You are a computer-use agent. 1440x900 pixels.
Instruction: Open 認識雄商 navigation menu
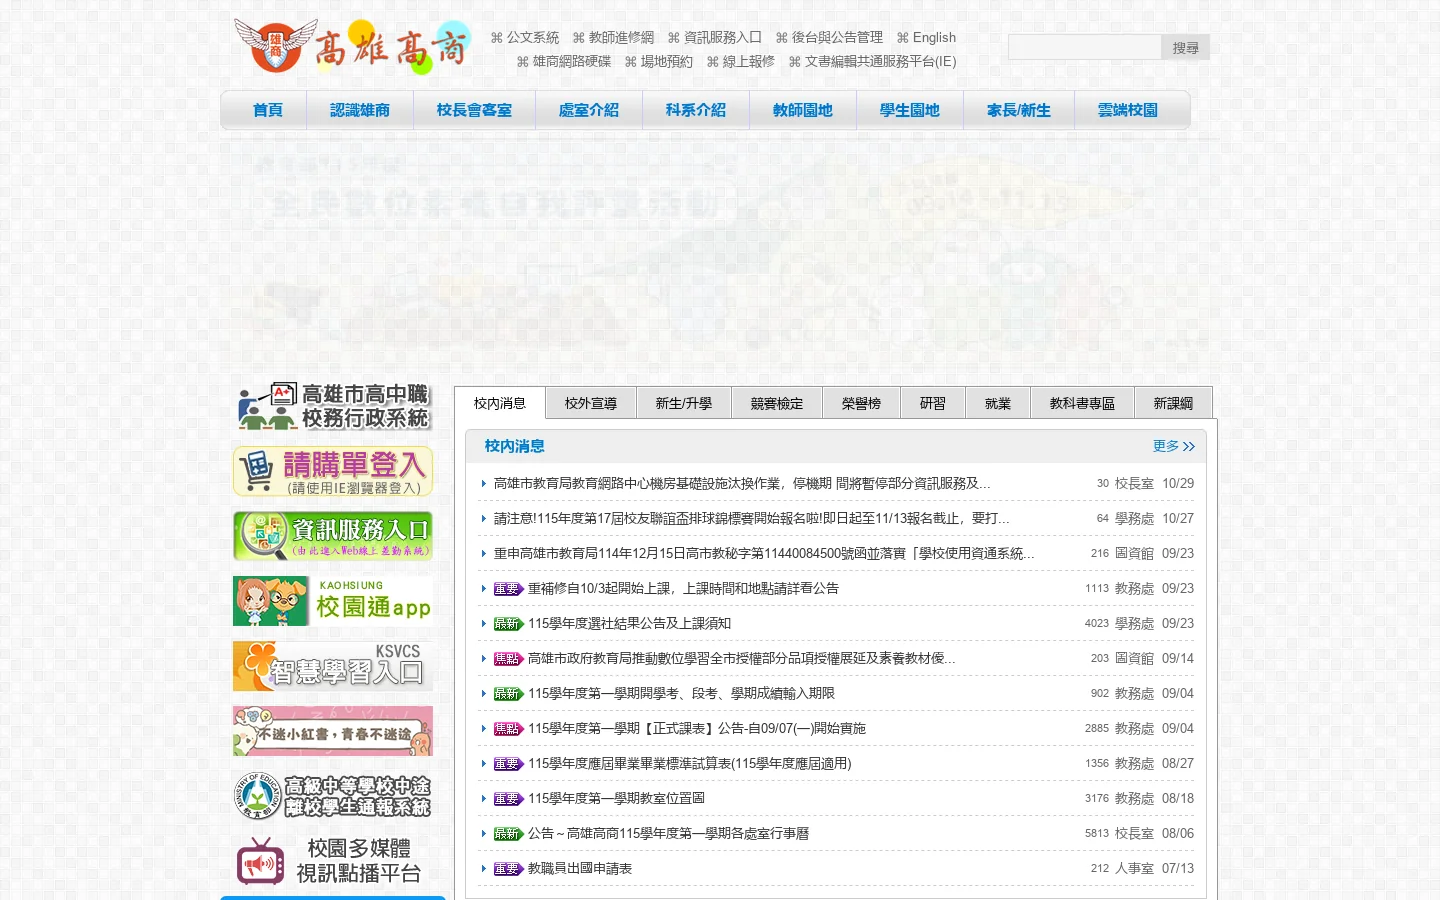(x=360, y=110)
